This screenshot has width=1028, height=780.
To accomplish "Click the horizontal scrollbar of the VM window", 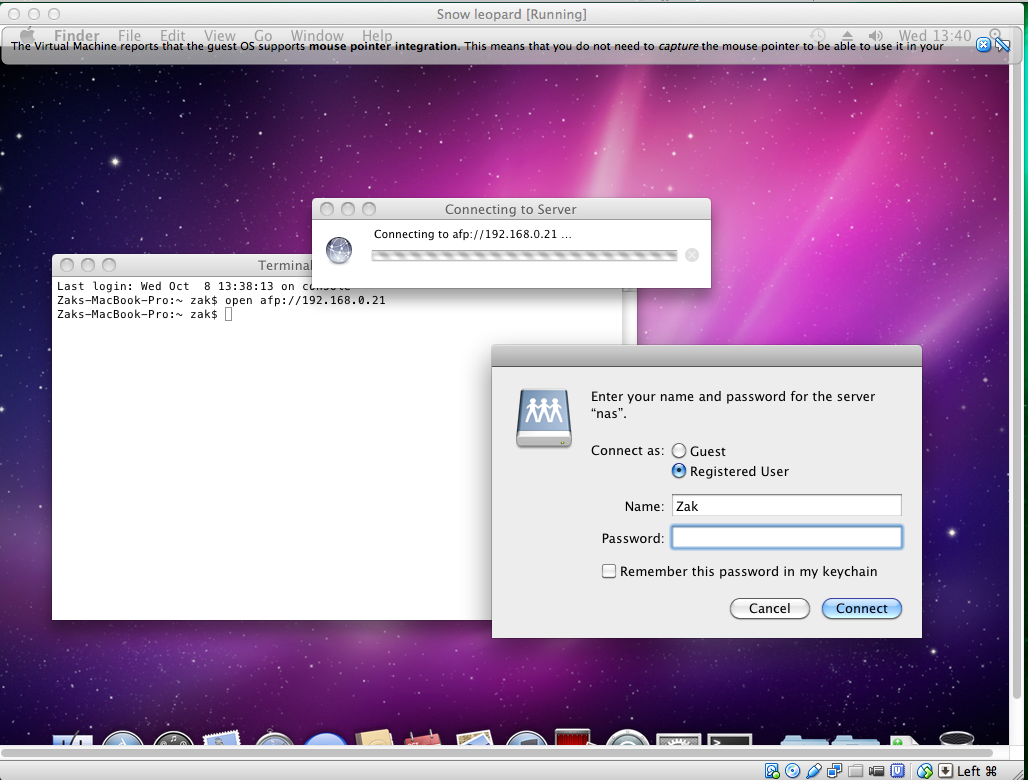I will 498,753.
